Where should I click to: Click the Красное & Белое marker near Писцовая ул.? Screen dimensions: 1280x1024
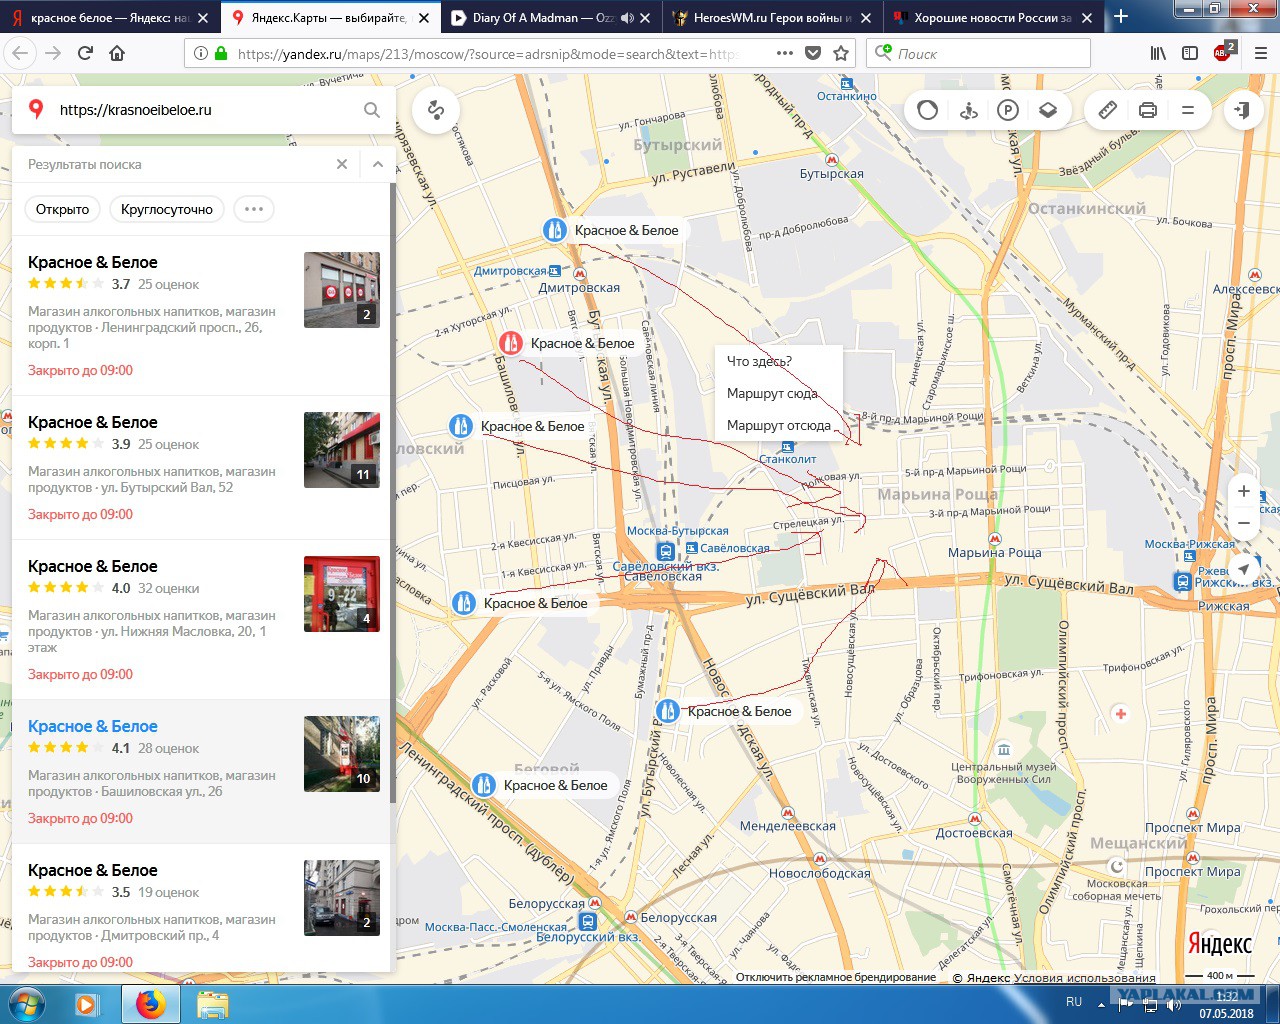[x=460, y=426]
